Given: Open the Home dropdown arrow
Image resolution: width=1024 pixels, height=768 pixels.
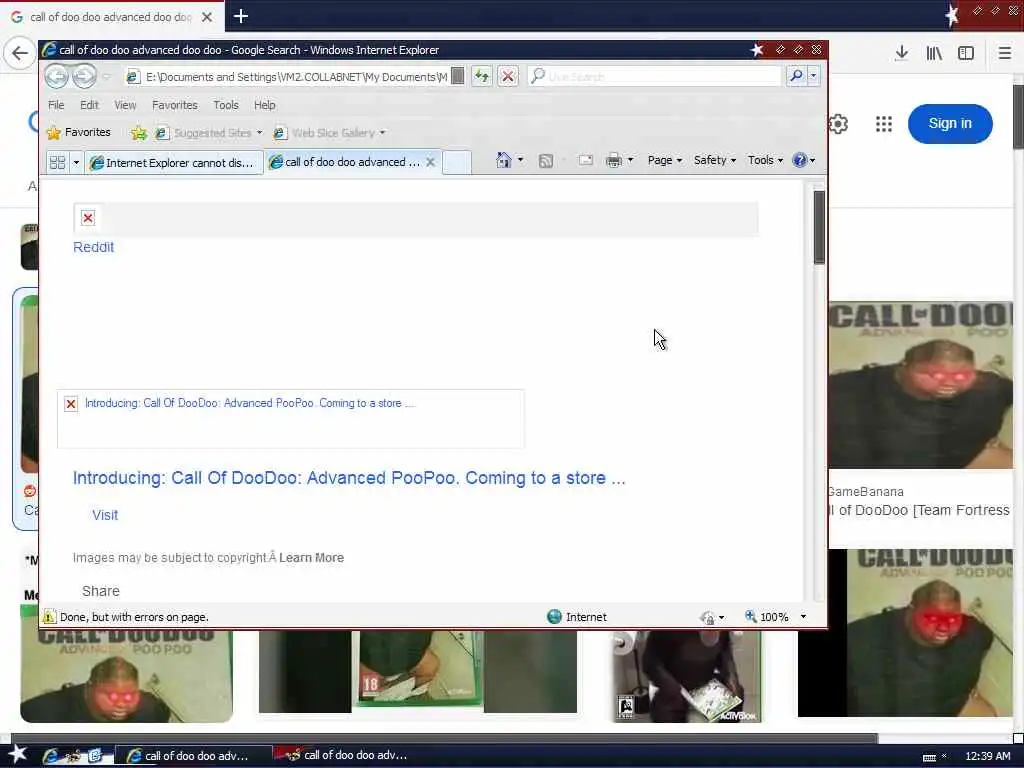Looking at the screenshot, I should tap(520, 160).
